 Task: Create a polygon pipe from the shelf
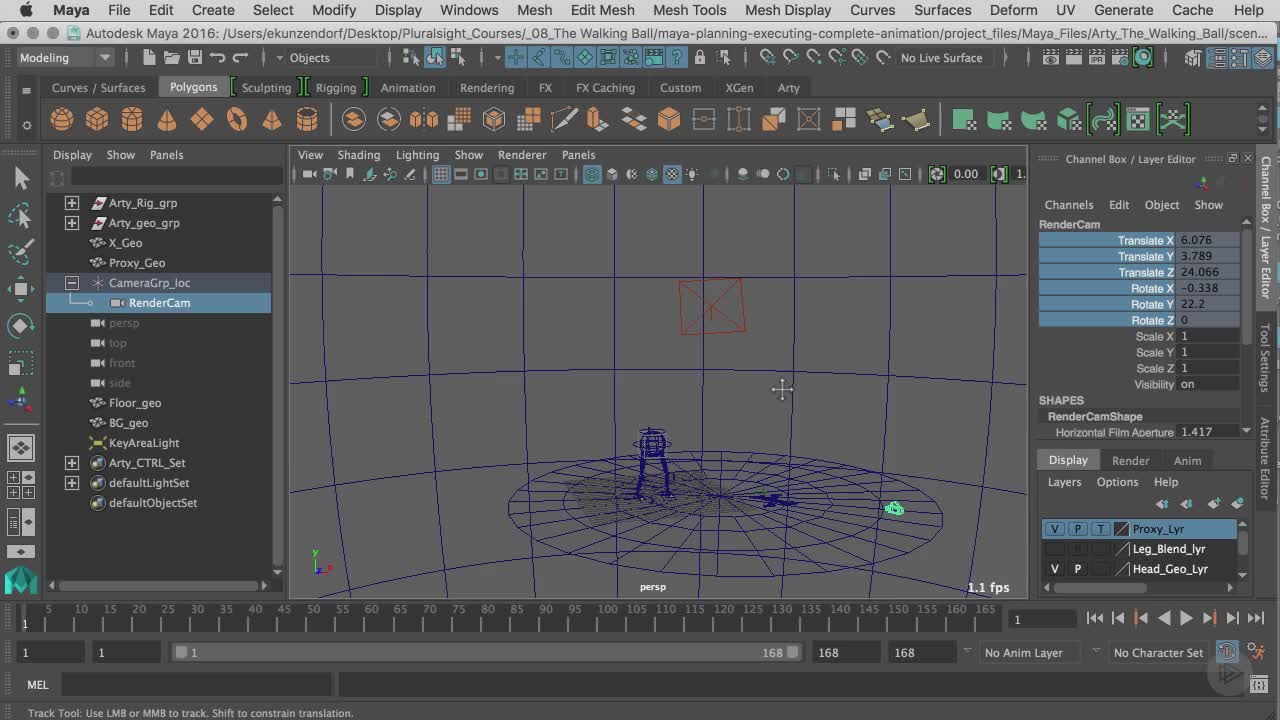(307, 120)
